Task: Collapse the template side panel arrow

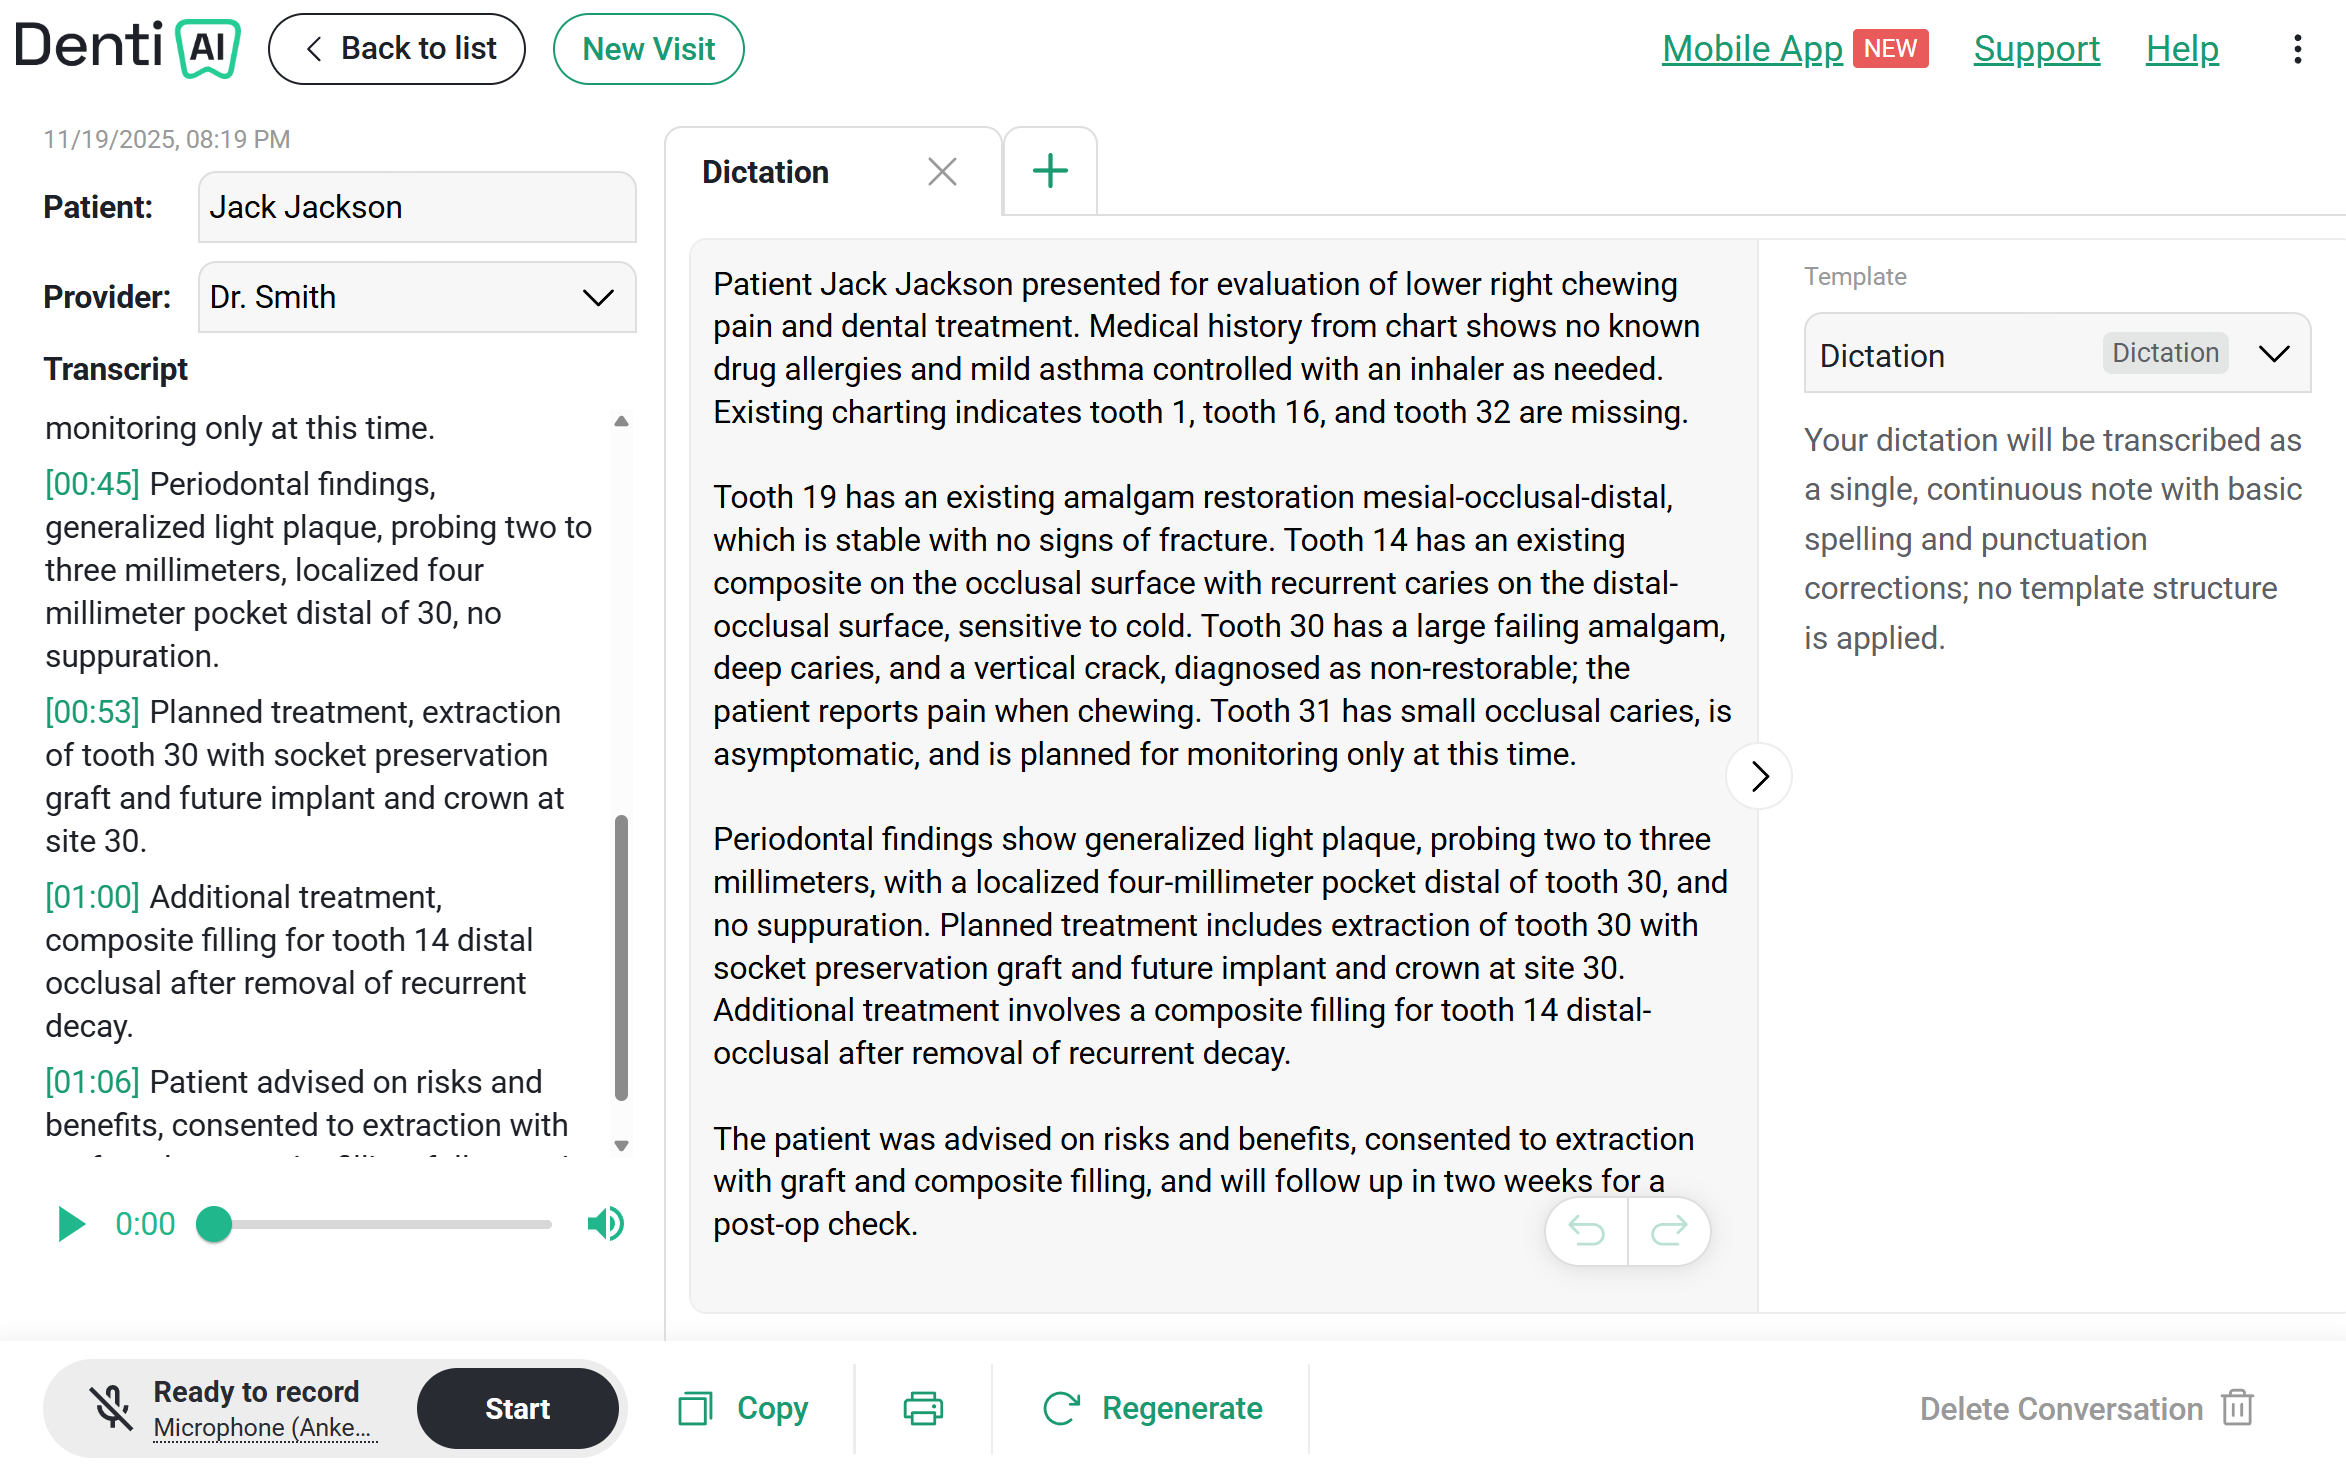Action: click(x=1759, y=776)
